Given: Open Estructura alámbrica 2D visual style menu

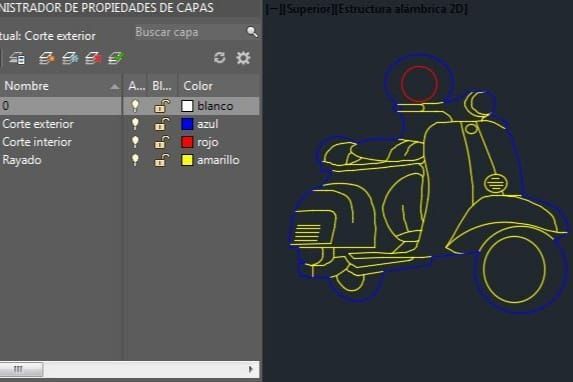Looking at the screenshot, I should (x=401, y=9).
